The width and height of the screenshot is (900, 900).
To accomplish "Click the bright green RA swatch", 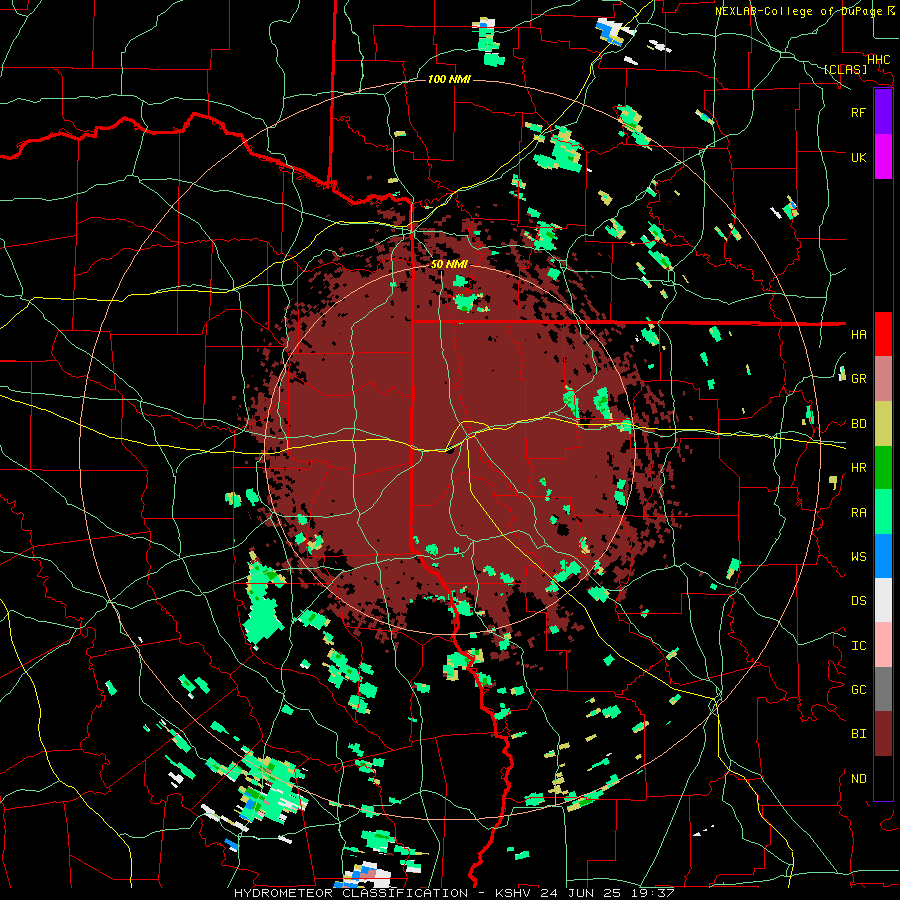I will [883, 512].
